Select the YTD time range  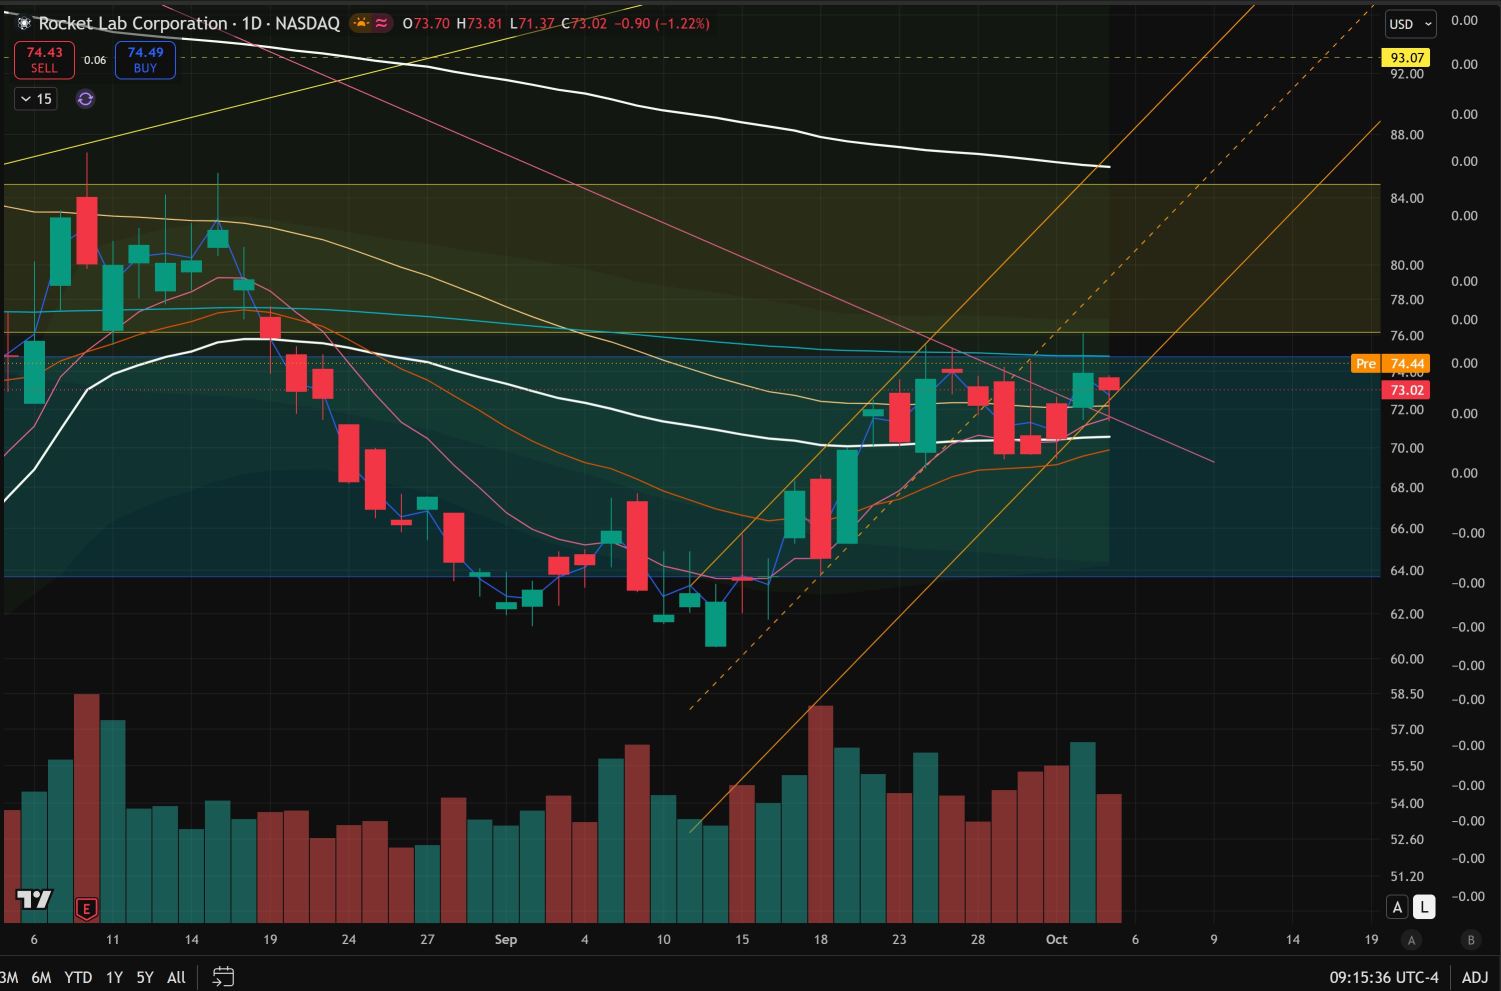[77, 977]
